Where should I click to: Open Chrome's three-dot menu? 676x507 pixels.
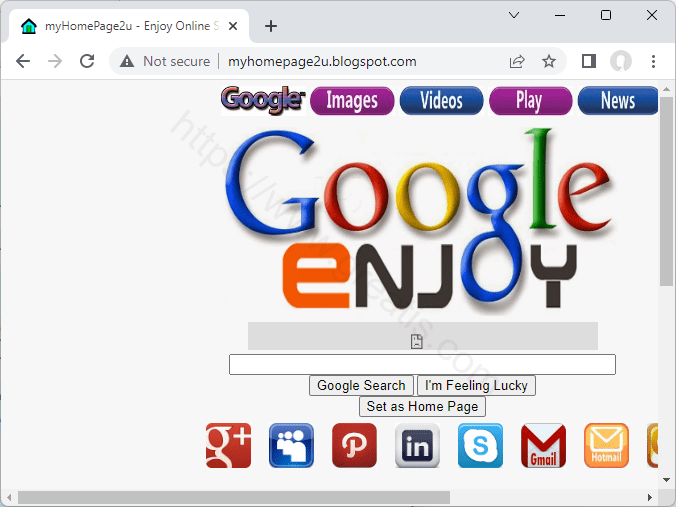[x=654, y=61]
